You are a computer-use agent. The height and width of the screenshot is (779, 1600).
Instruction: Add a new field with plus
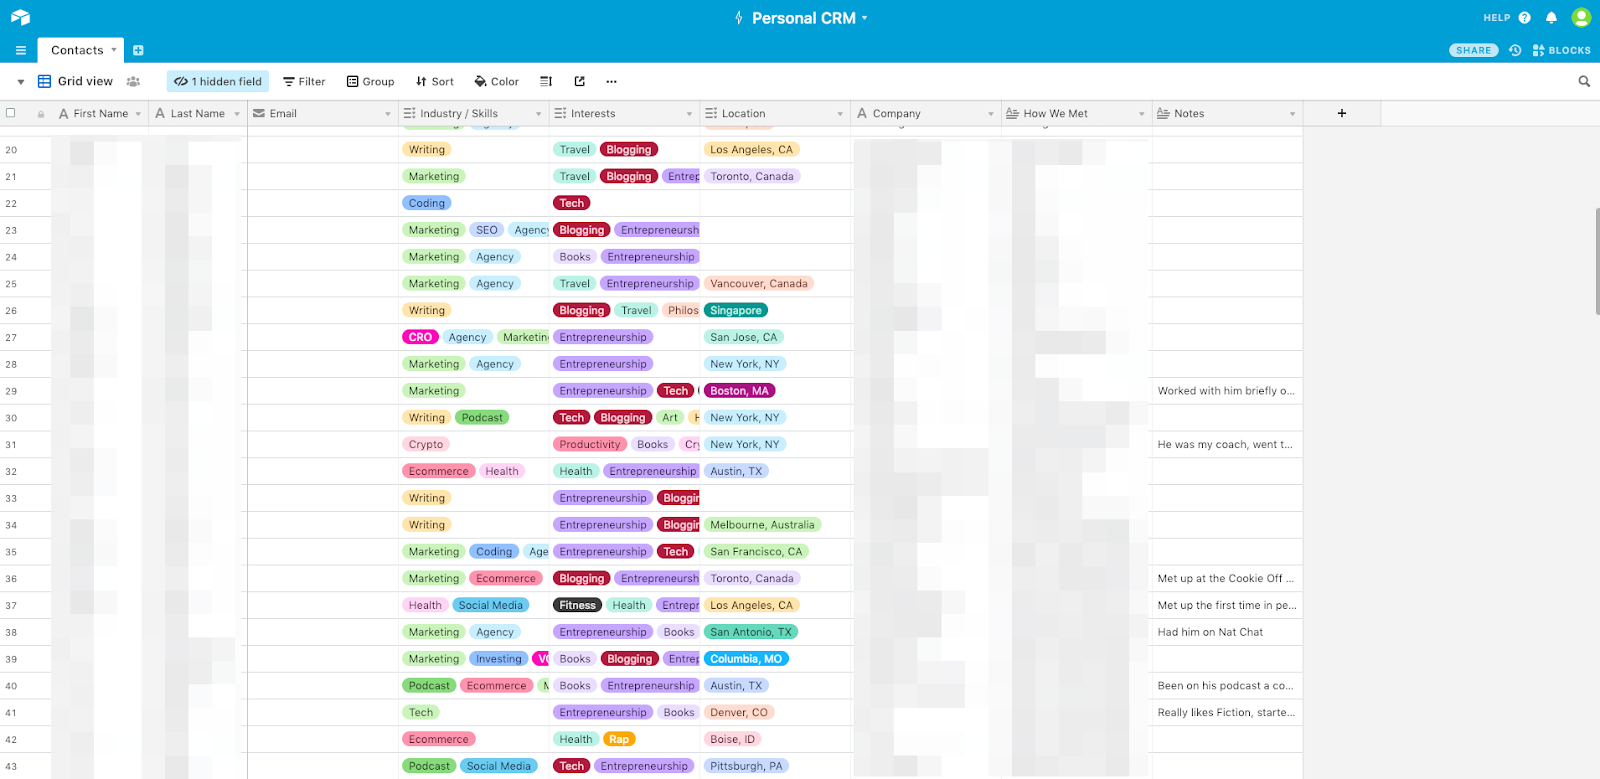click(x=1342, y=113)
